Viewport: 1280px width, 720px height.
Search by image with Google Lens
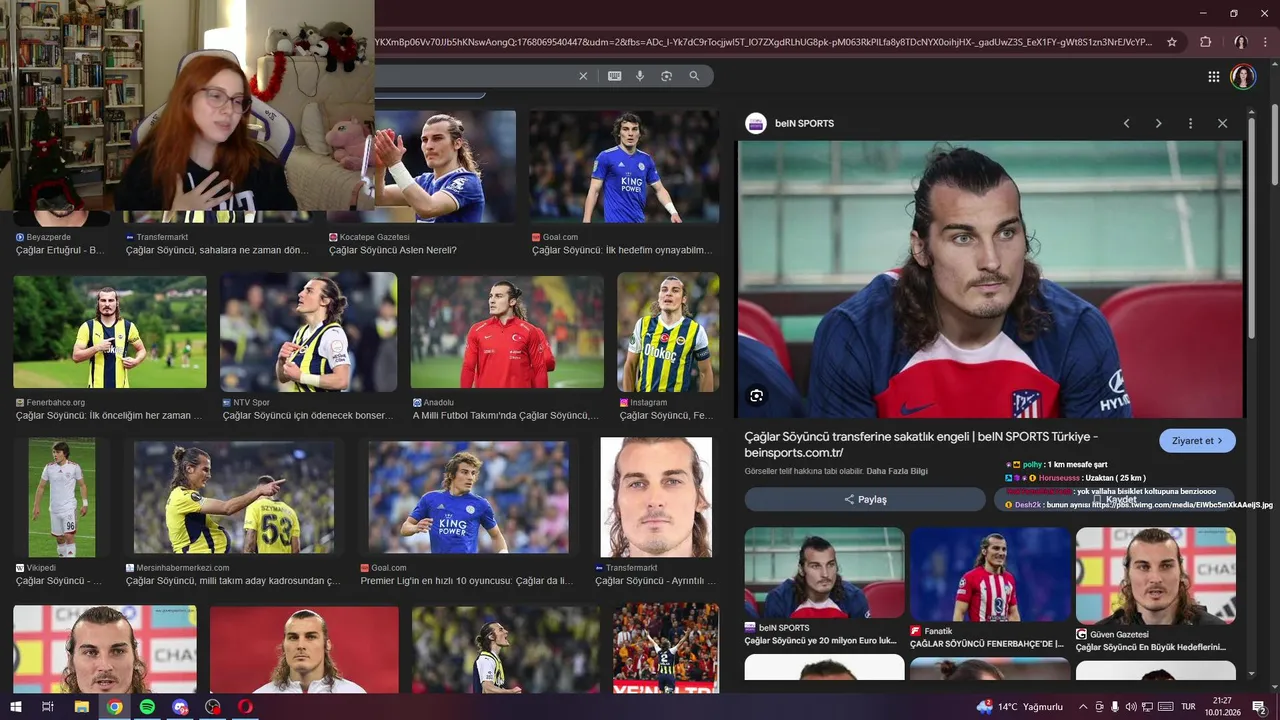tap(666, 76)
